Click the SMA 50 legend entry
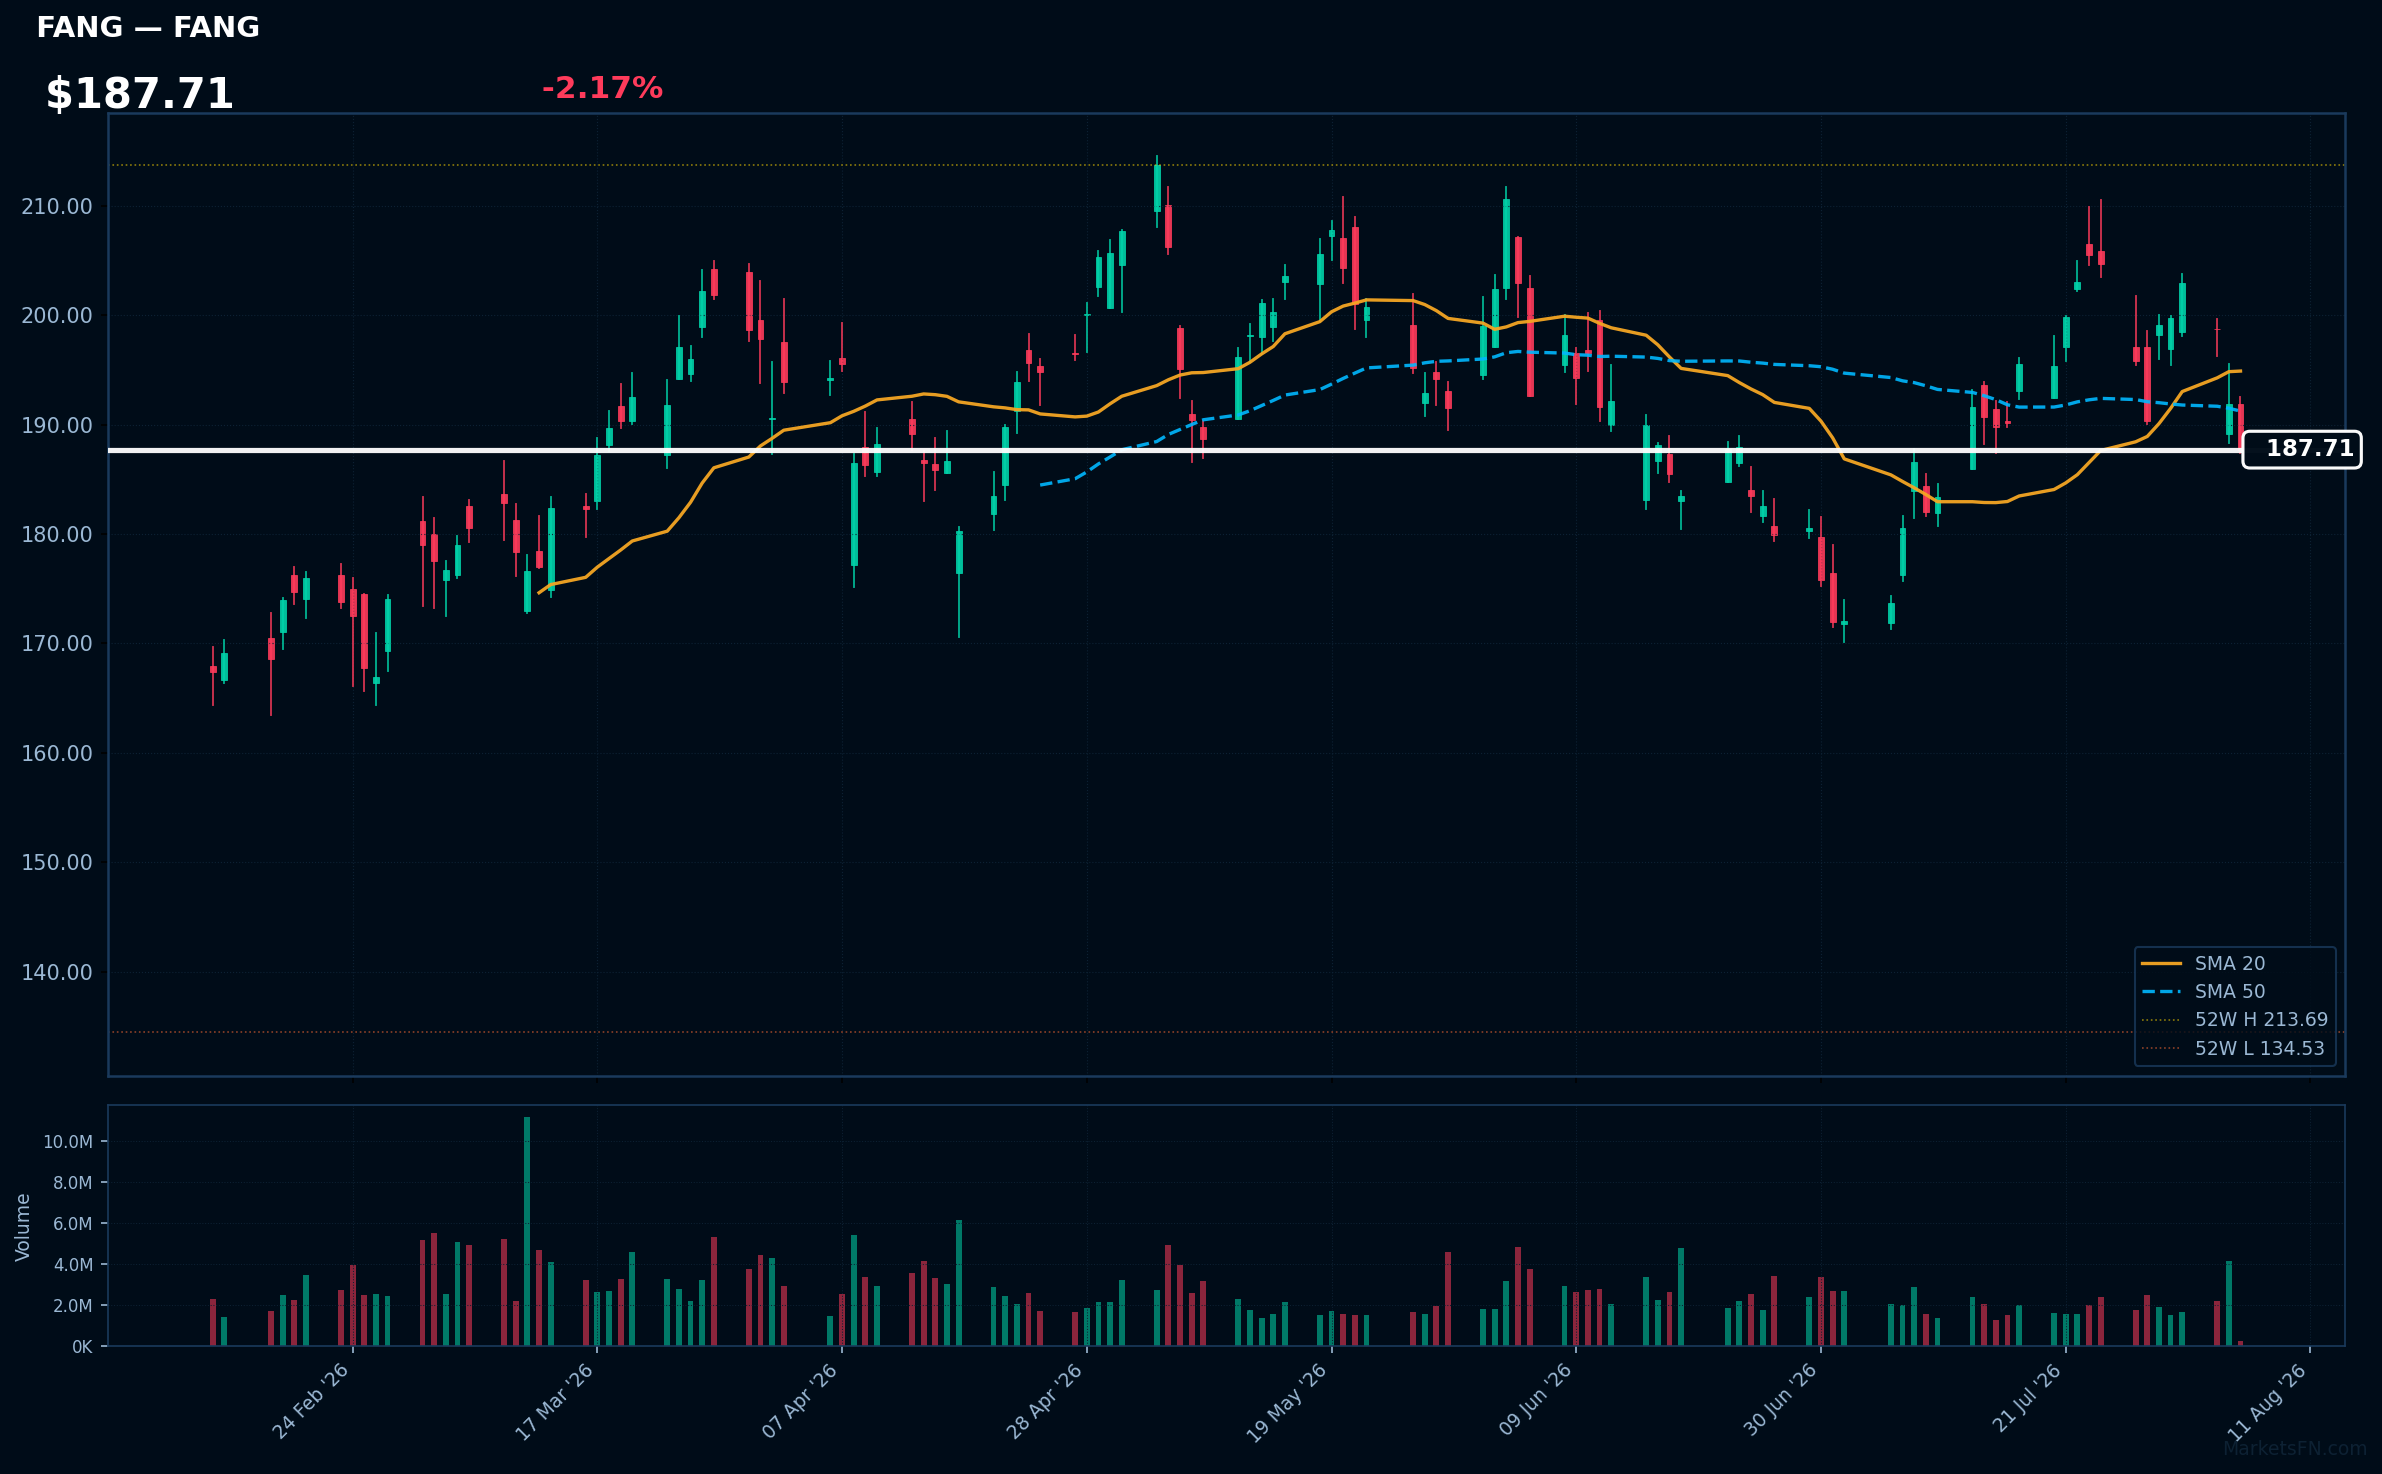This screenshot has width=2382, height=1474. click(2230, 992)
